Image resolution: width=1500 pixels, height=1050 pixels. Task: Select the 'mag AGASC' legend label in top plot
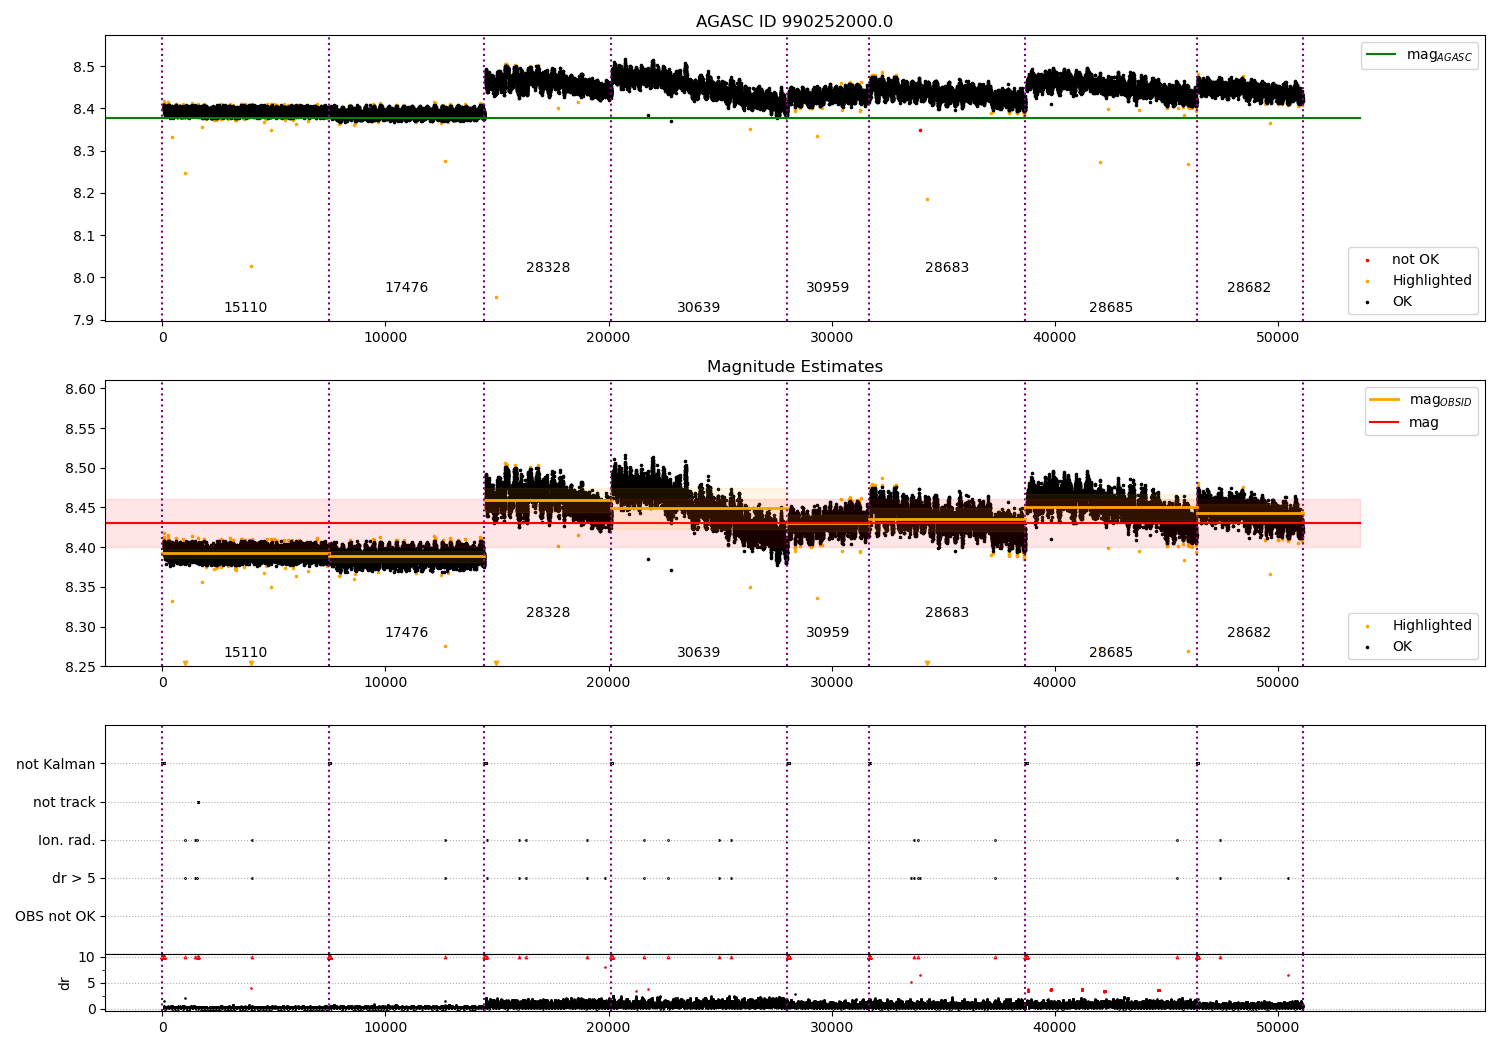pos(1439,55)
